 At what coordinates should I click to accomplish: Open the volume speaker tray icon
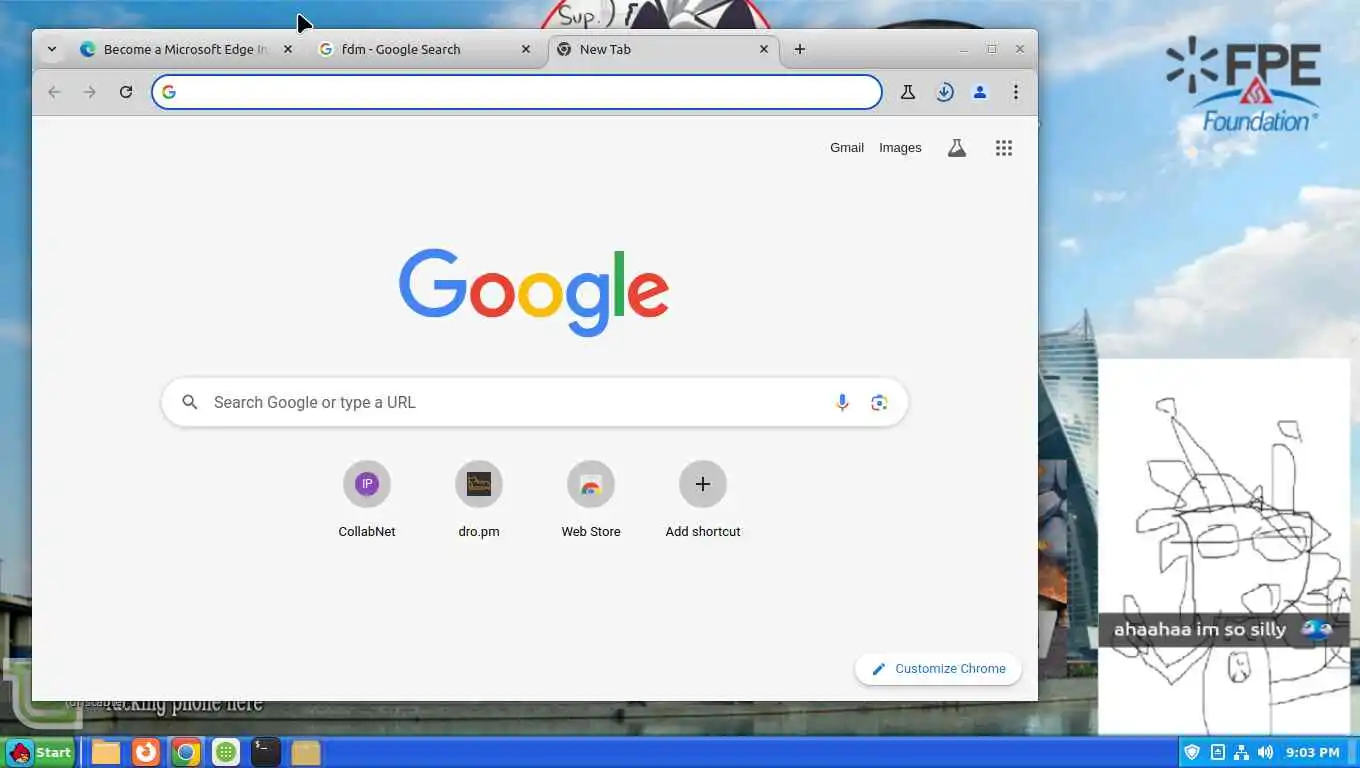[x=1265, y=752]
